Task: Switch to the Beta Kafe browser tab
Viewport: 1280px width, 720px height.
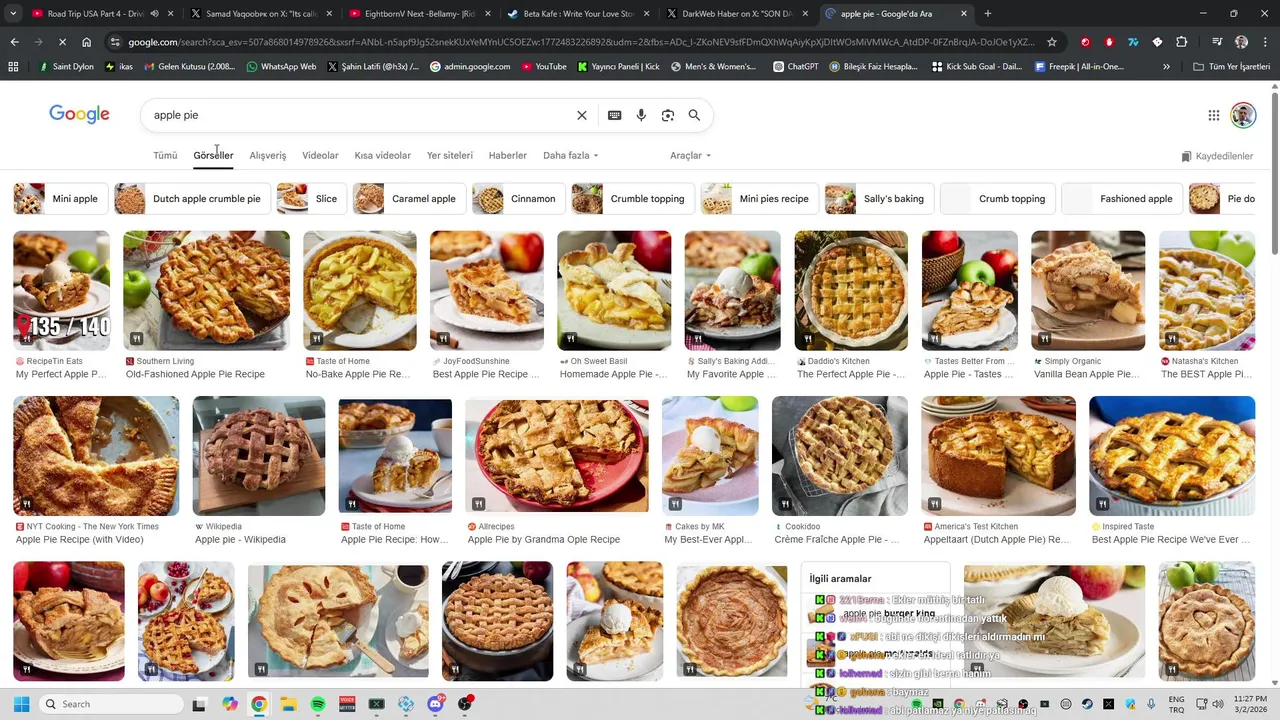Action: 579,14
